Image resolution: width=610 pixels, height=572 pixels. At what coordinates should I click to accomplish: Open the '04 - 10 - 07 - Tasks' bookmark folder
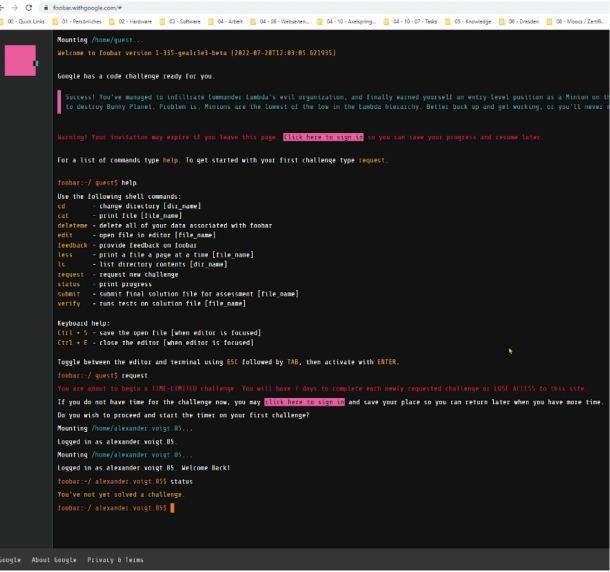[x=410, y=22]
